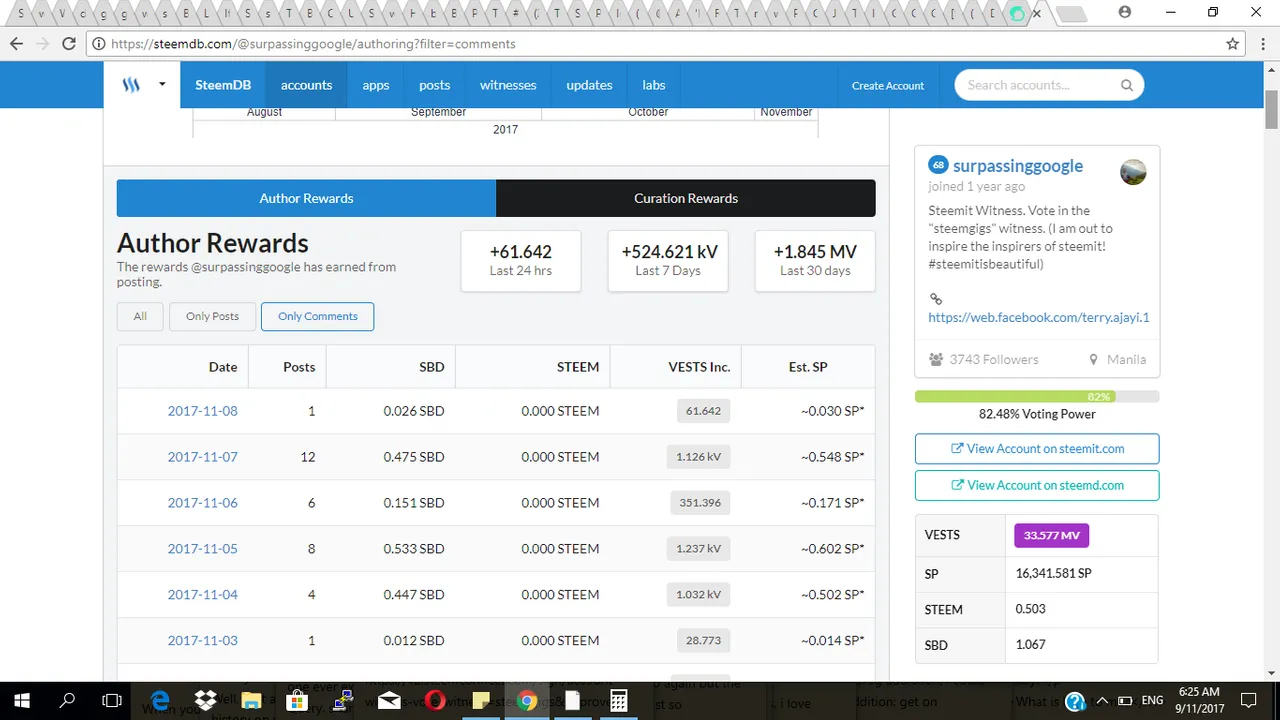Open Task View on taskbar
The image size is (1280, 720).
(x=113, y=701)
